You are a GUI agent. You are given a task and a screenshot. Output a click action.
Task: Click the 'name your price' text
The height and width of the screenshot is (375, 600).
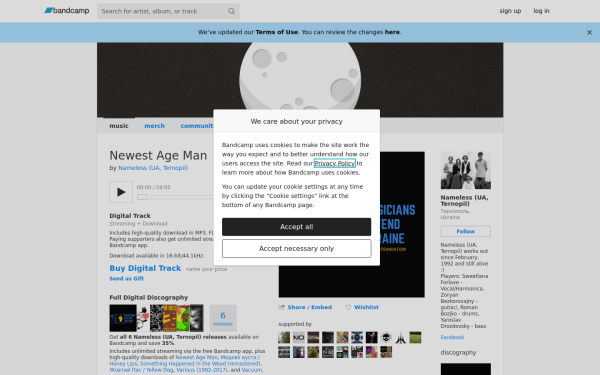tap(206, 269)
